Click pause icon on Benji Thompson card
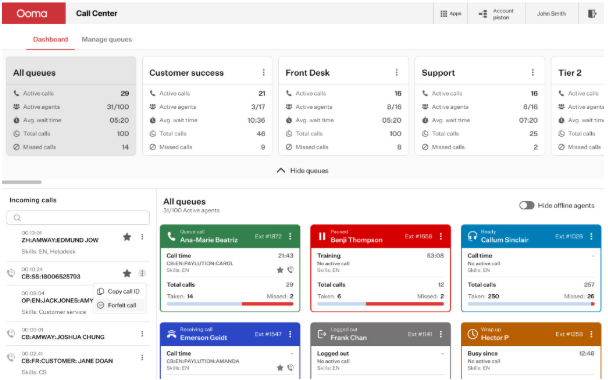The width and height of the screenshot is (608, 380). click(322, 236)
